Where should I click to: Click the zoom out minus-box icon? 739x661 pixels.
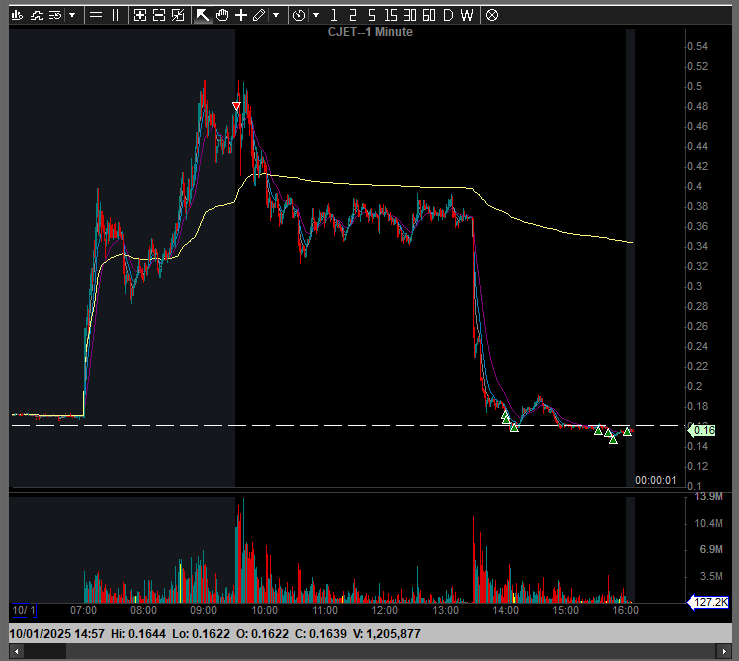[159, 16]
